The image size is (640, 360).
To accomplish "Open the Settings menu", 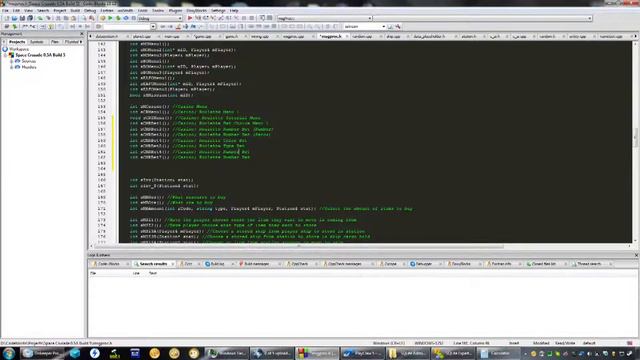I will (218, 10).
